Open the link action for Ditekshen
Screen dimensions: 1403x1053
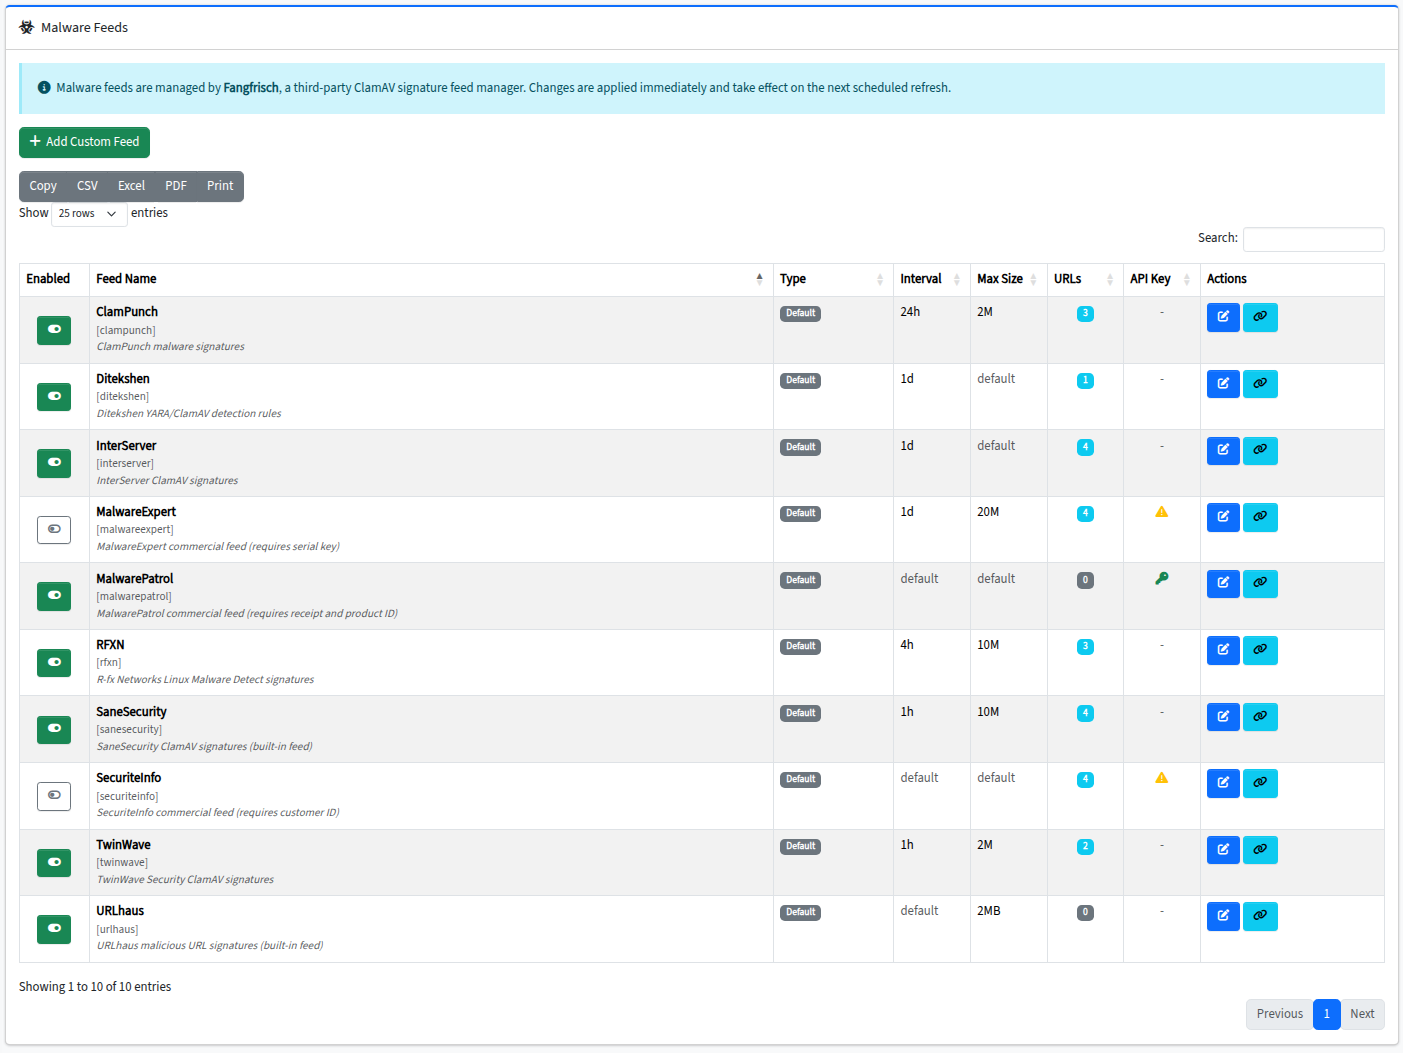coord(1260,384)
